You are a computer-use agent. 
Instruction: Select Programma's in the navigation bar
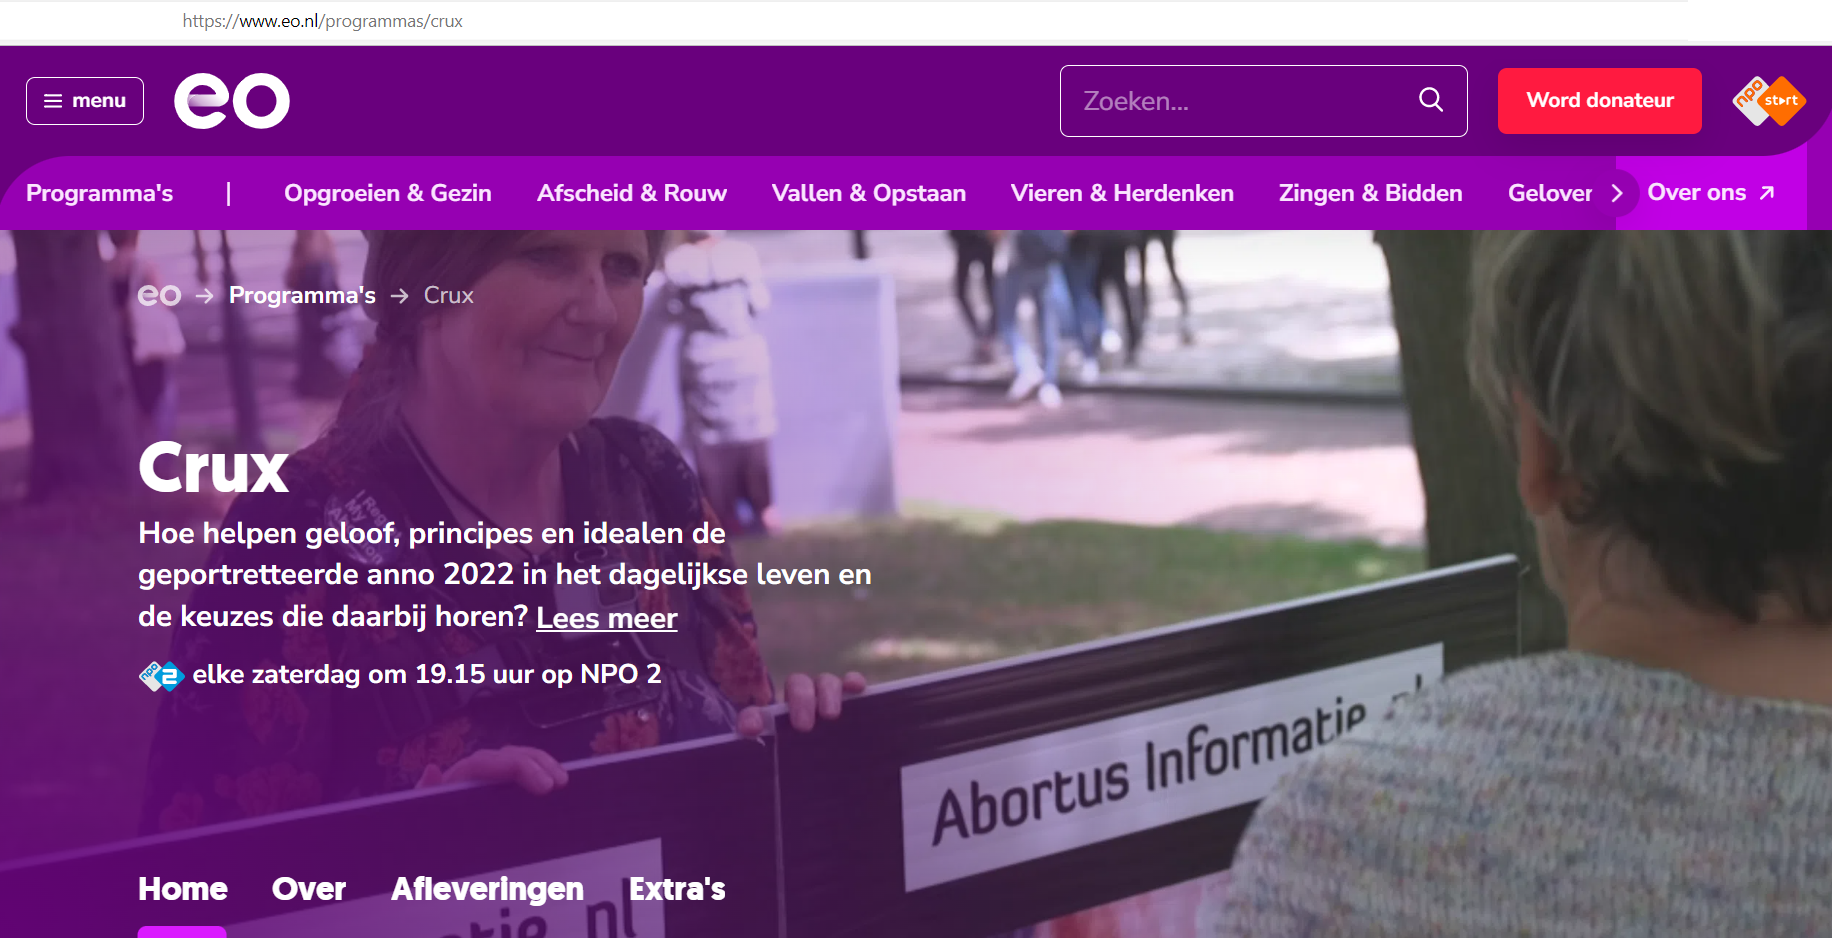coord(100,193)
